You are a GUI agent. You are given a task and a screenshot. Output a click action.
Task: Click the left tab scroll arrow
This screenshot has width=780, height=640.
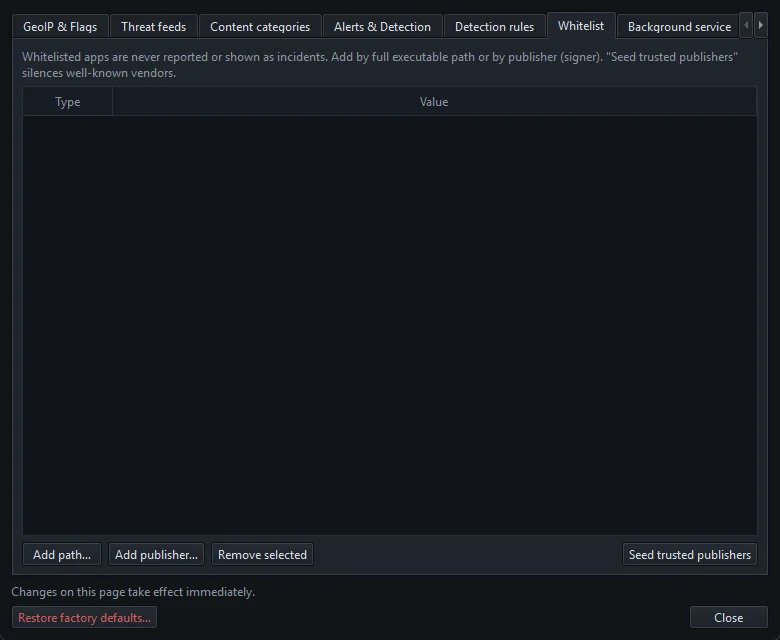(x=746, y=25)
